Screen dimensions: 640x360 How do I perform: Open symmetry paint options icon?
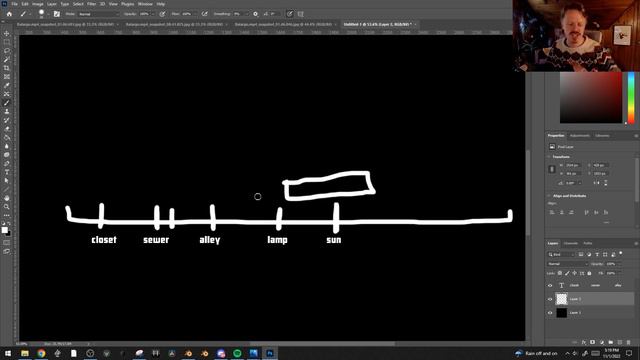tap(301, 14)
